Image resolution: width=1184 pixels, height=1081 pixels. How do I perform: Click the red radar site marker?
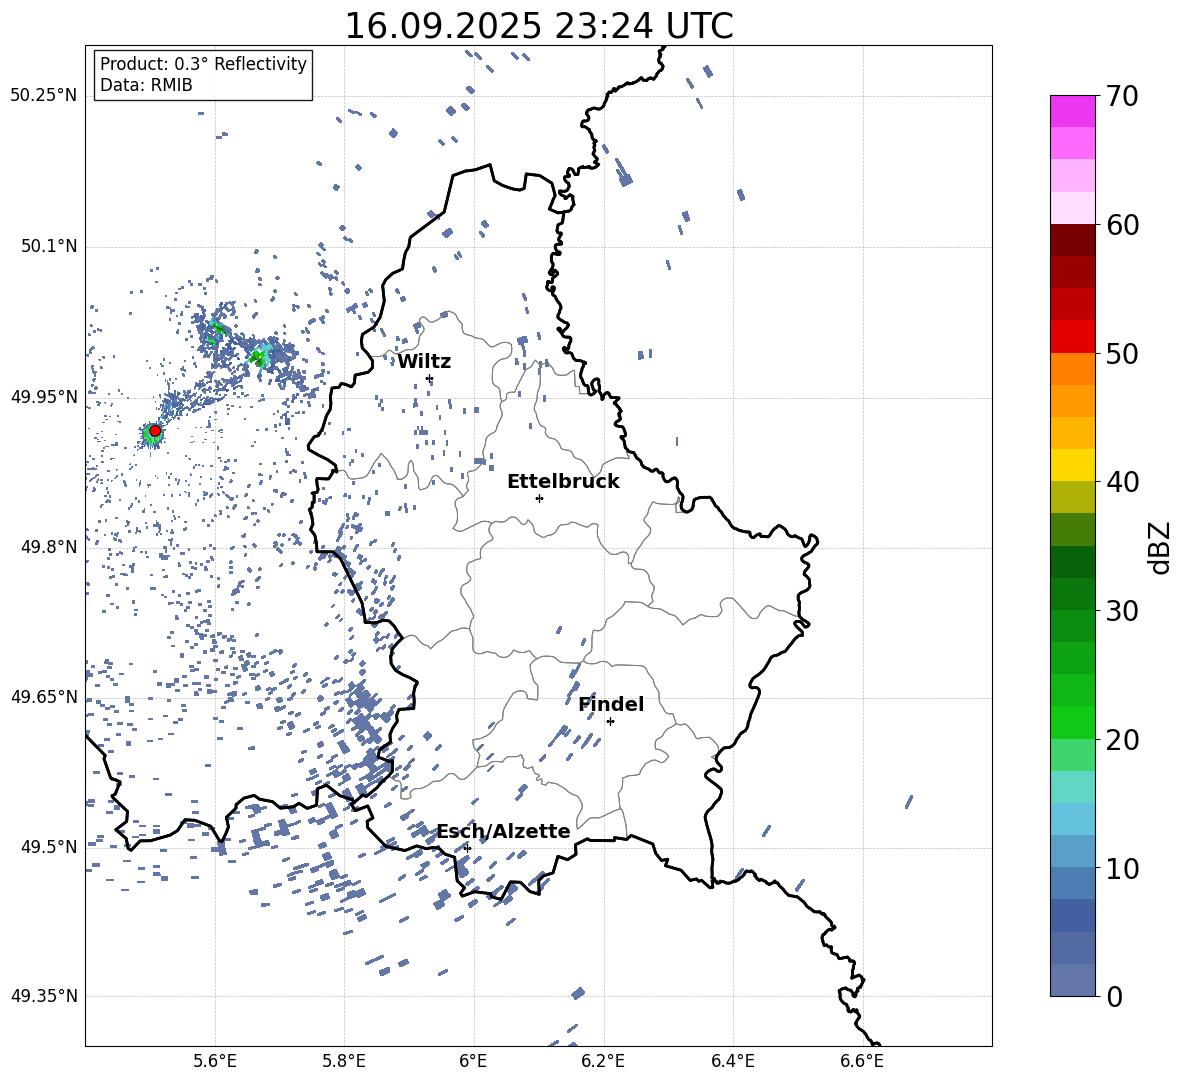[x=155, y=431]
